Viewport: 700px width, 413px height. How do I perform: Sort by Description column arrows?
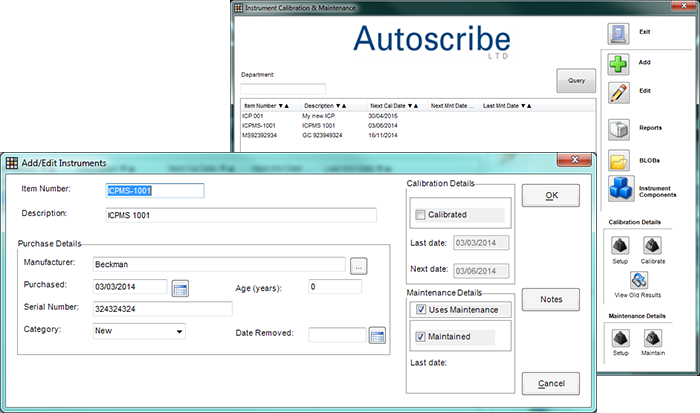[x=341, y=106]
